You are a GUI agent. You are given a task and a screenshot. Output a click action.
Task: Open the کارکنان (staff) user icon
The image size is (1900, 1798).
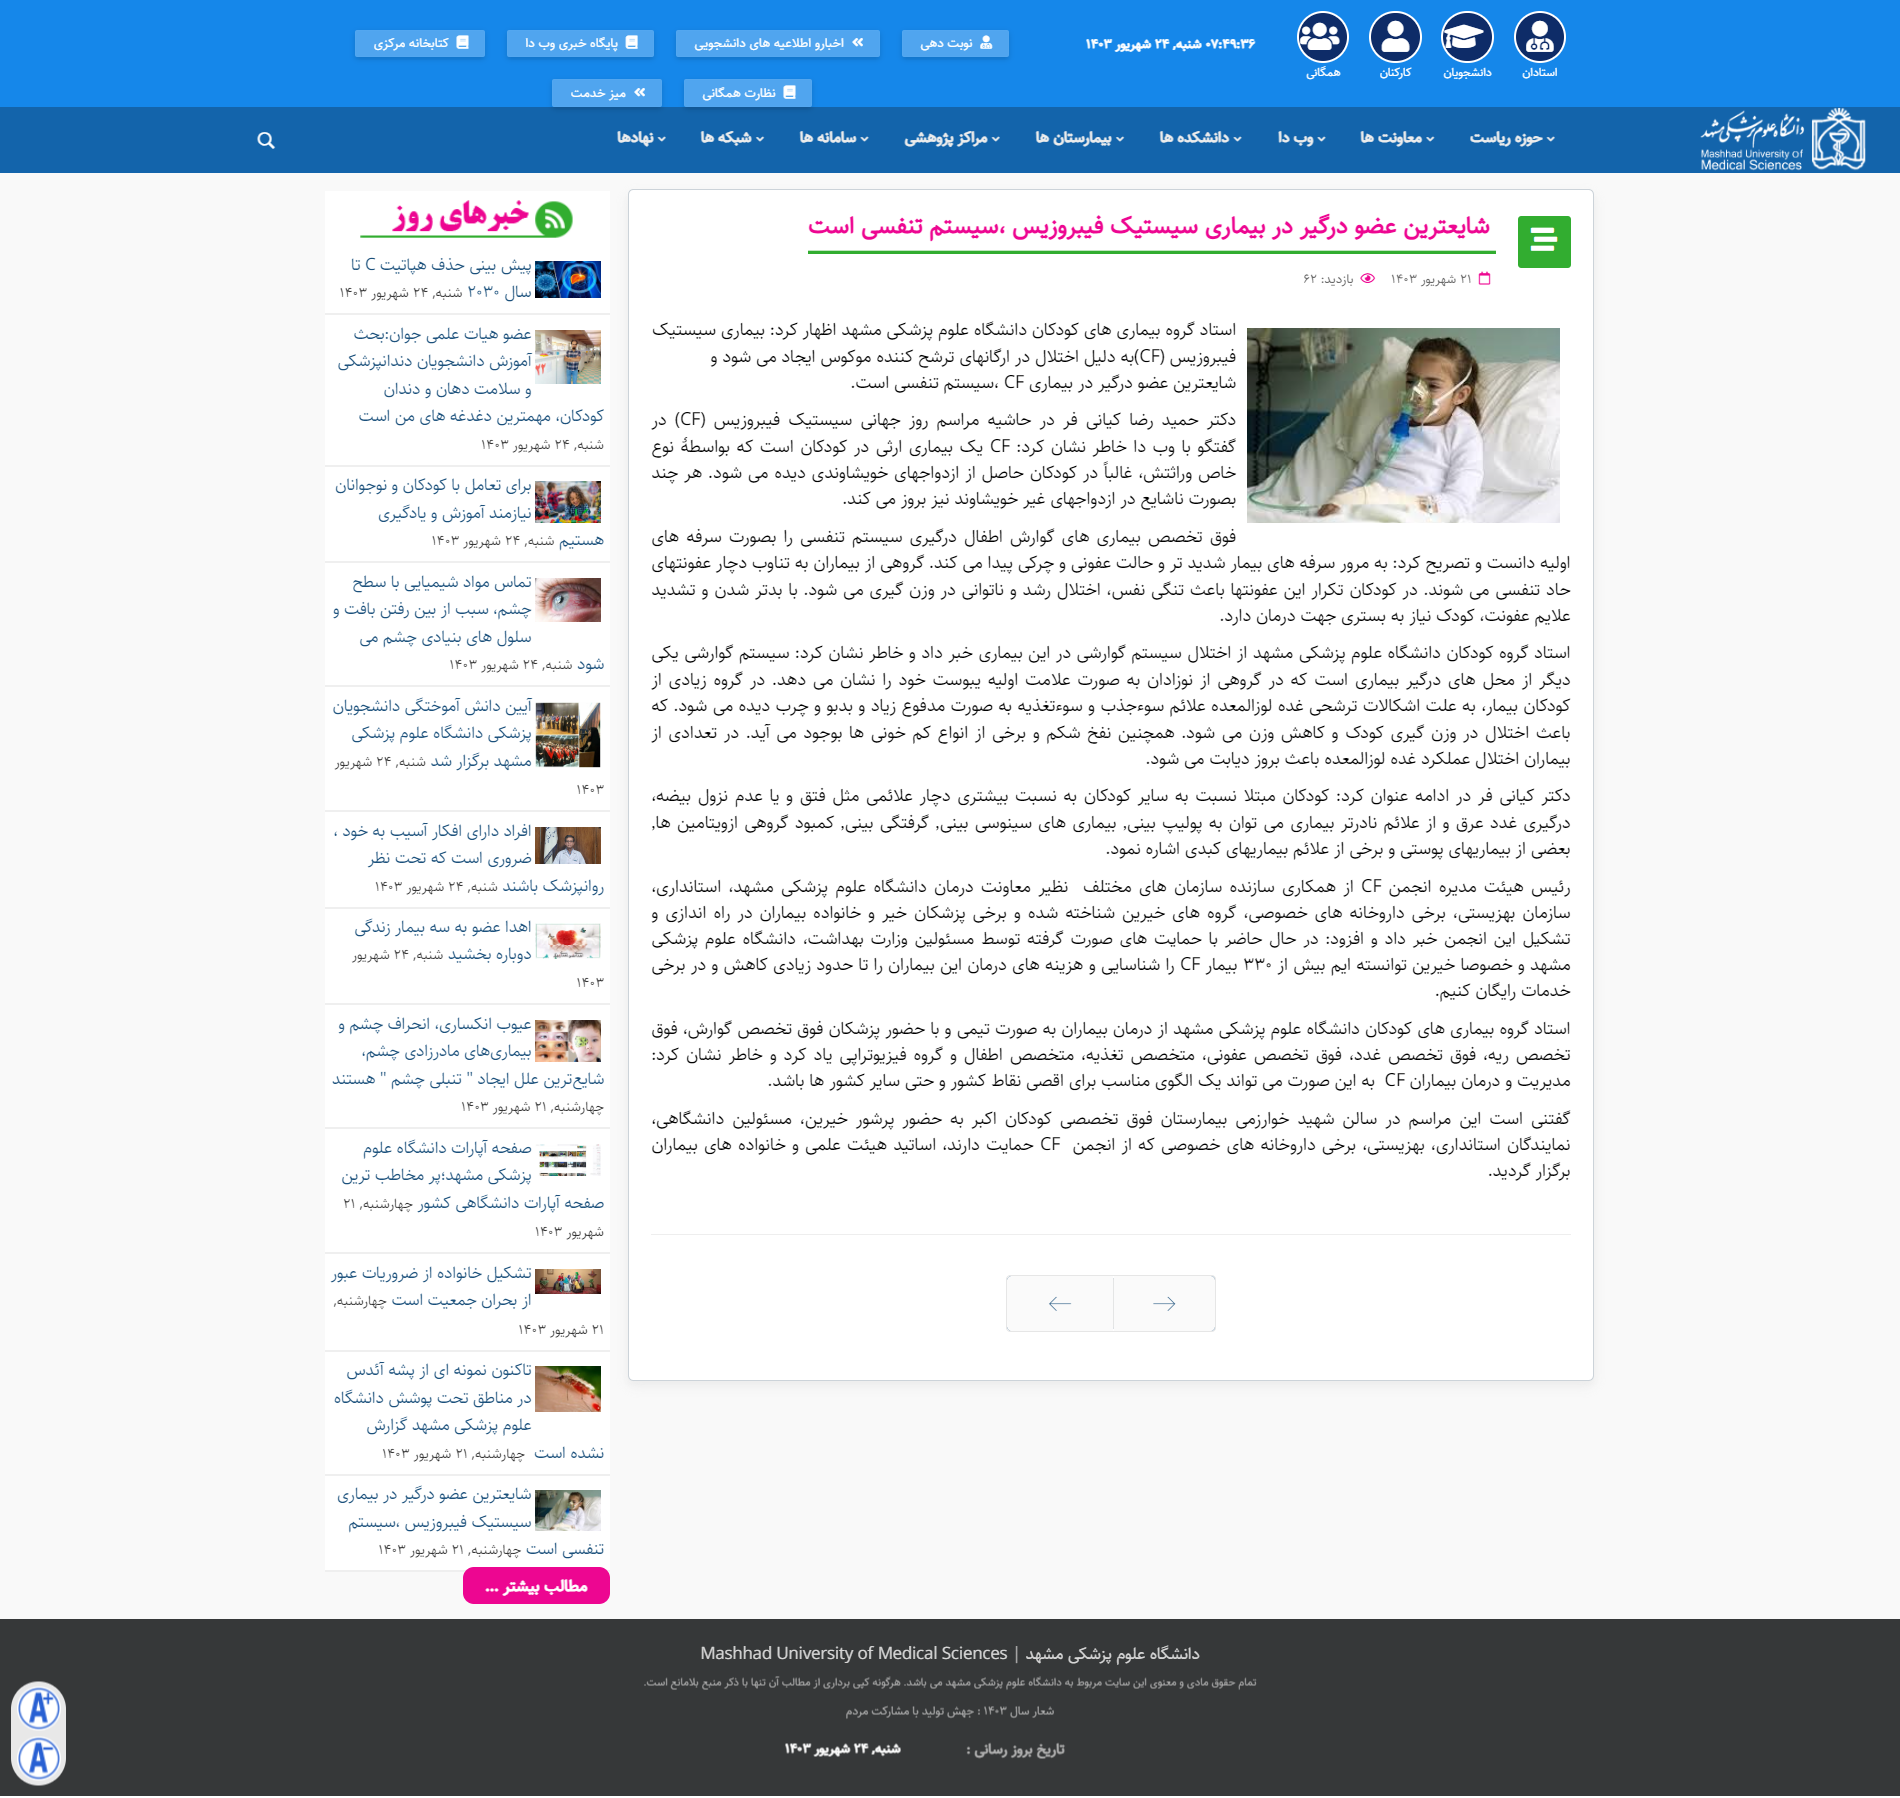[1395, 38]
